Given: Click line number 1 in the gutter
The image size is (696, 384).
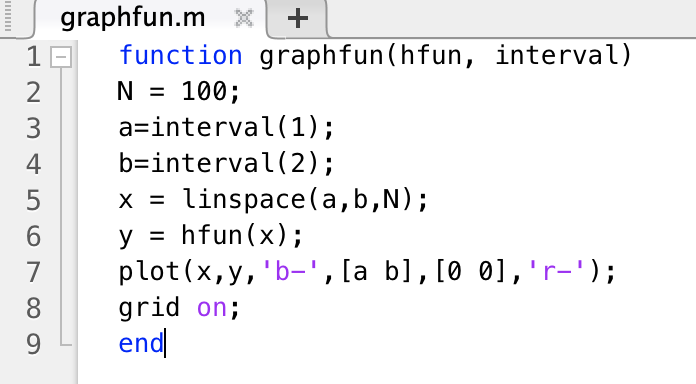Looking at the screenshot, I should tap(33, 57).
